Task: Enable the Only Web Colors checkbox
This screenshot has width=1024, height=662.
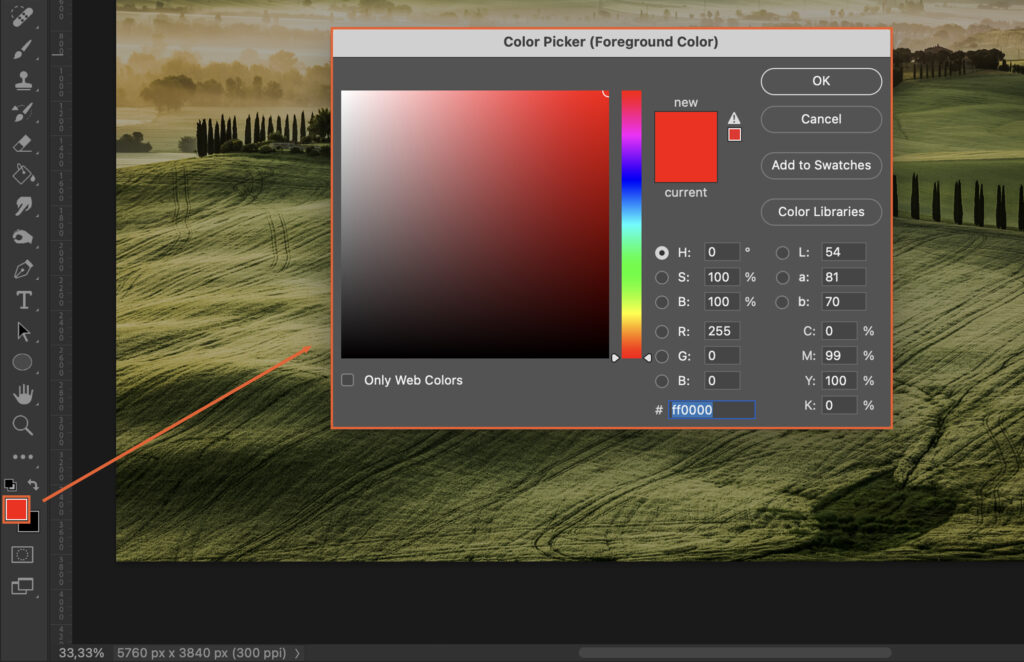Action: pos(347,380)
